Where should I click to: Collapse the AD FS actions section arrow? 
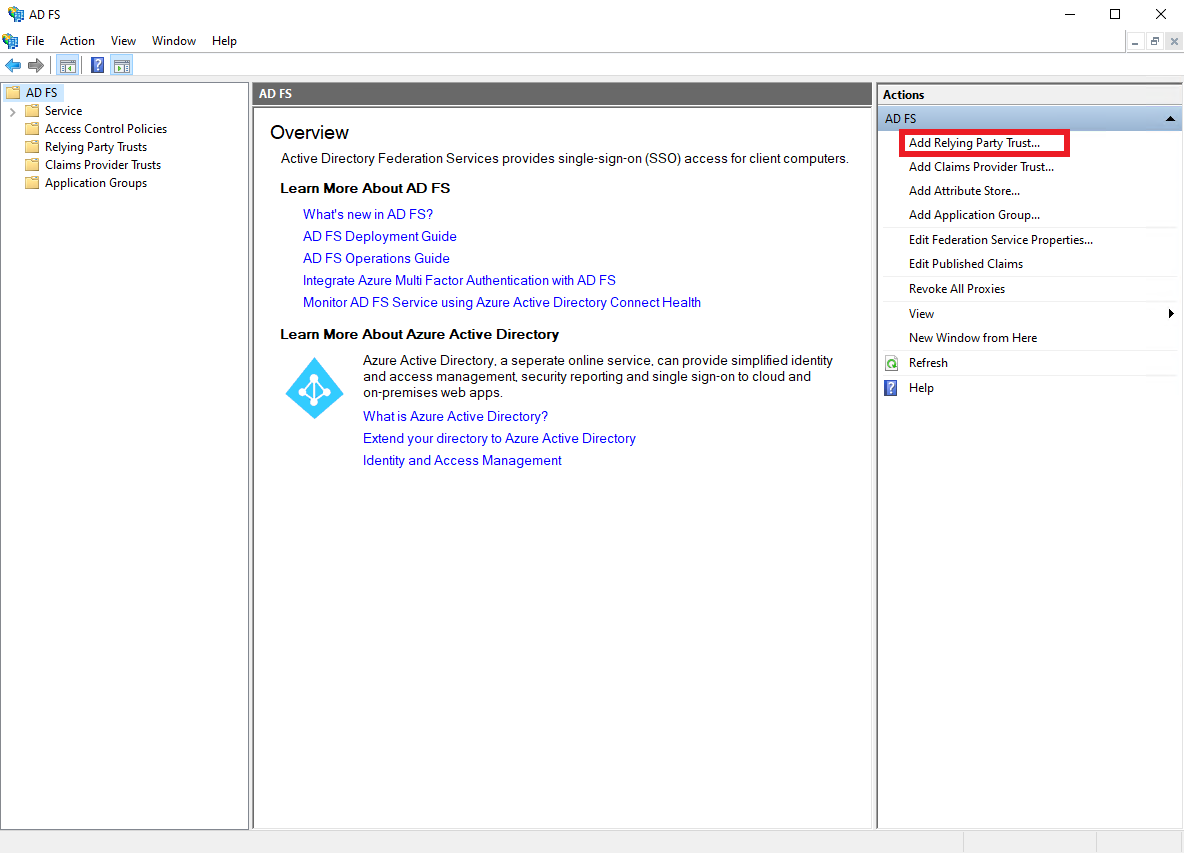pyautogui.click(x=1170, y=119)
